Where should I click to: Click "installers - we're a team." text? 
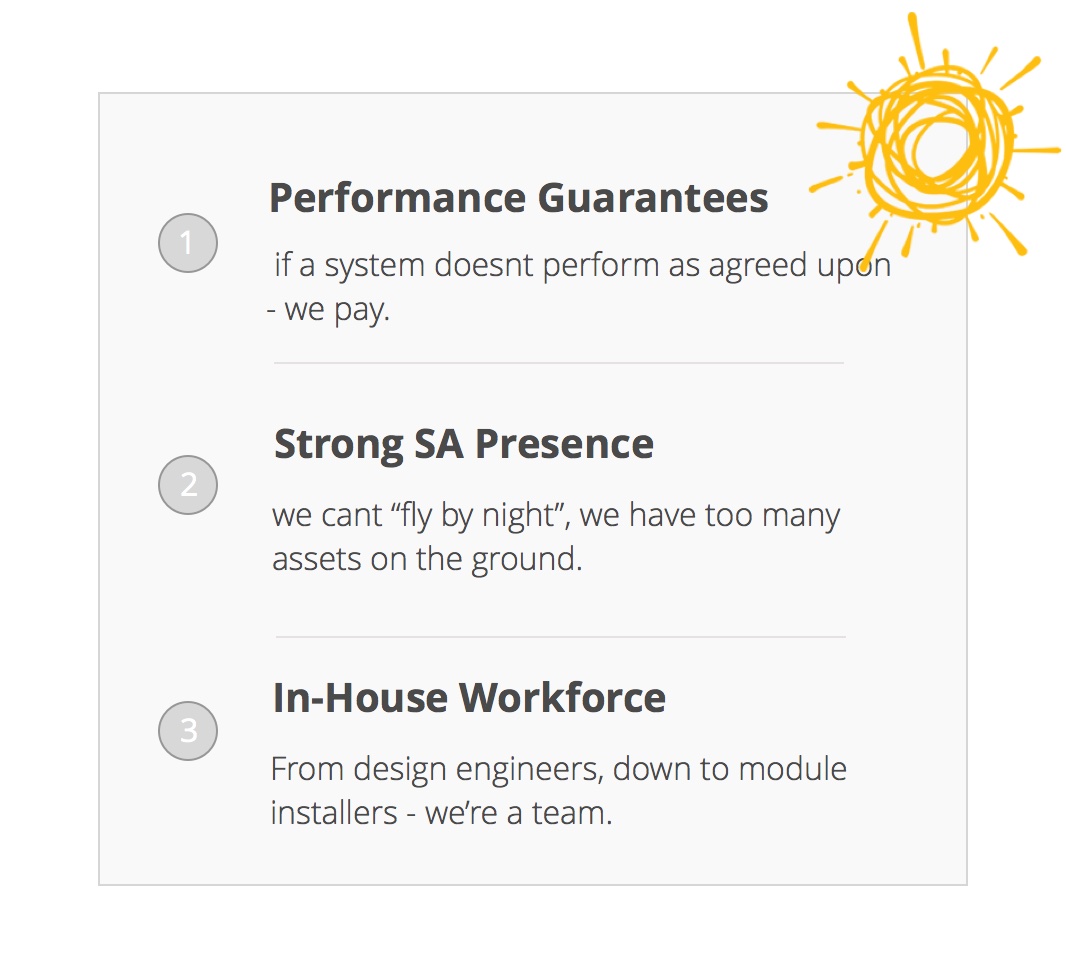tap(441, 813)
